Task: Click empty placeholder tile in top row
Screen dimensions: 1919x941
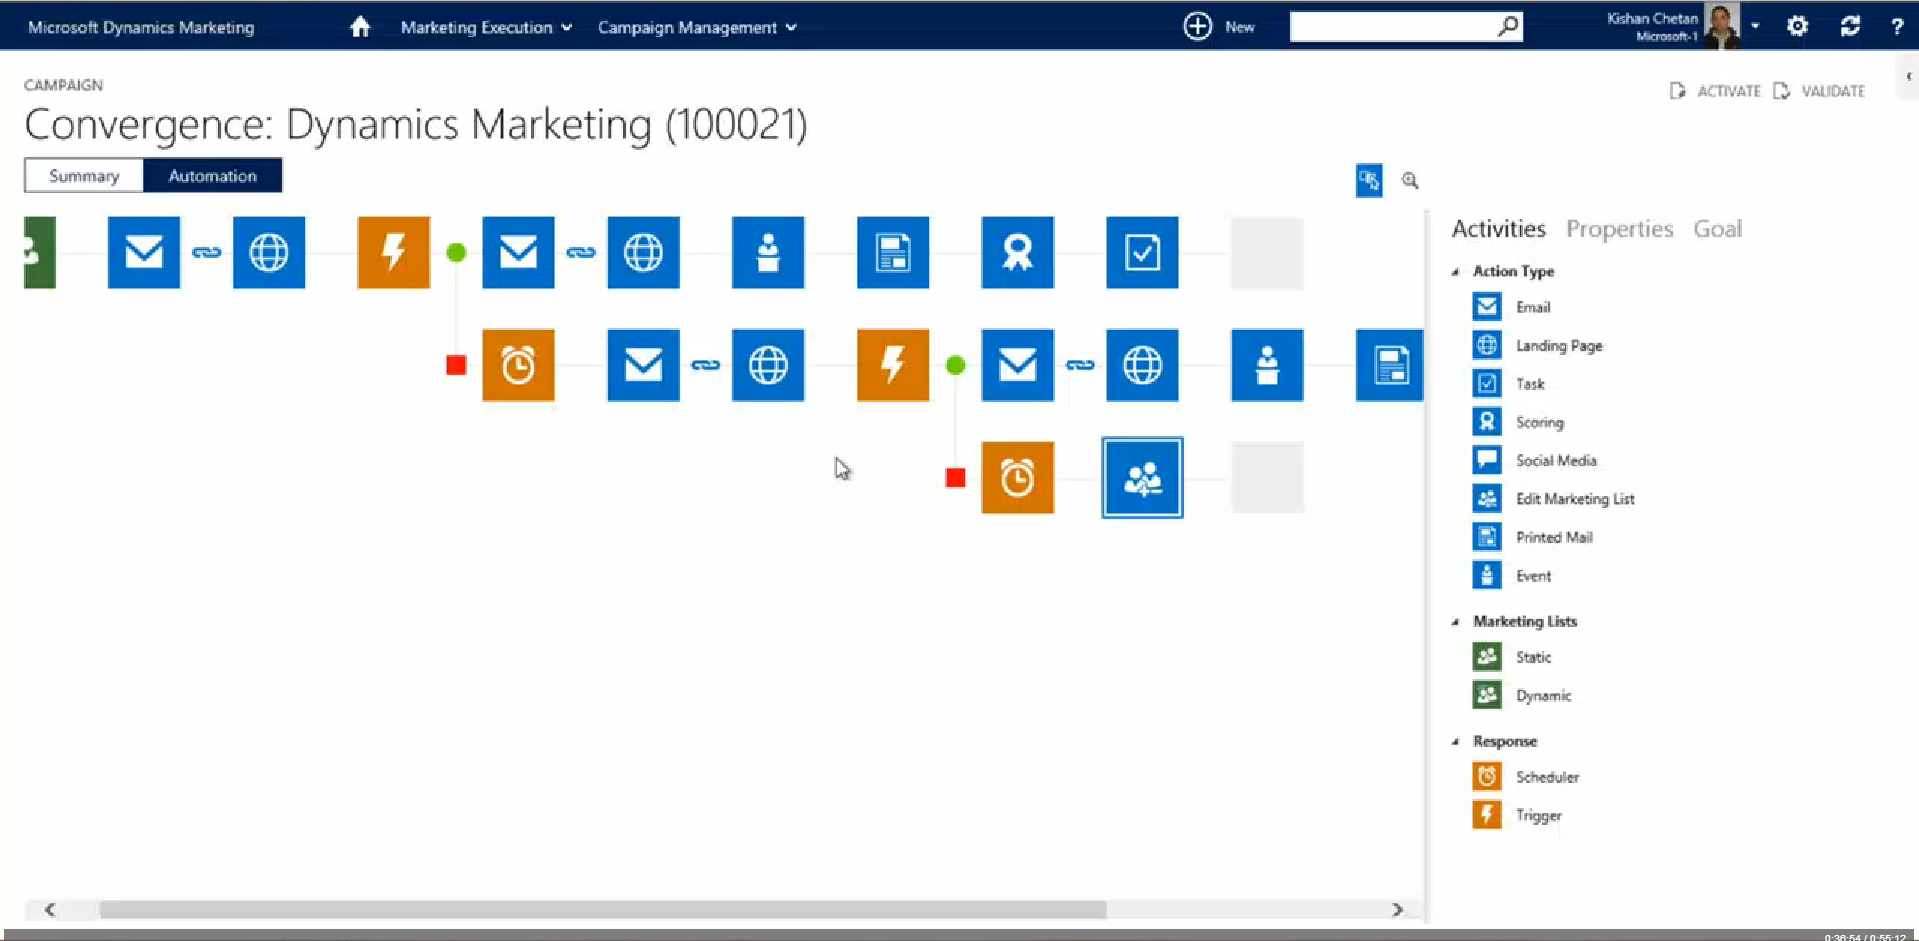Action: (x=1267, y=253)
